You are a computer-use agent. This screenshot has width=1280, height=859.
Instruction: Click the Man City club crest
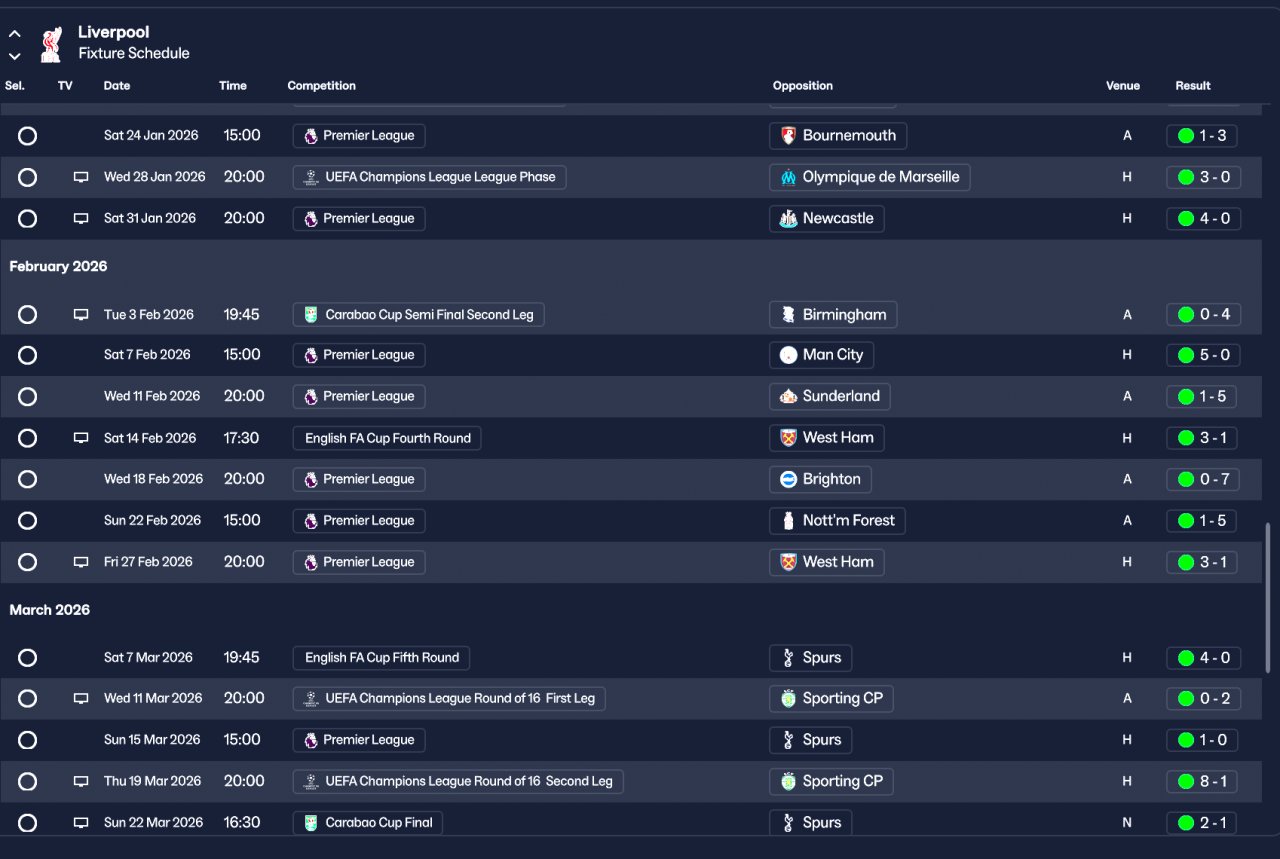(788, 355)
